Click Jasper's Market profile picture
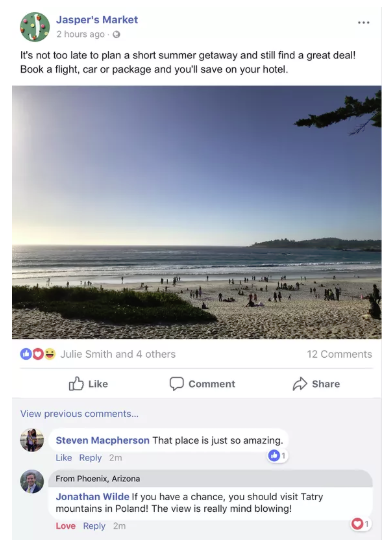The height and width of the screenshot is (547, 391). tap(35, 27)
